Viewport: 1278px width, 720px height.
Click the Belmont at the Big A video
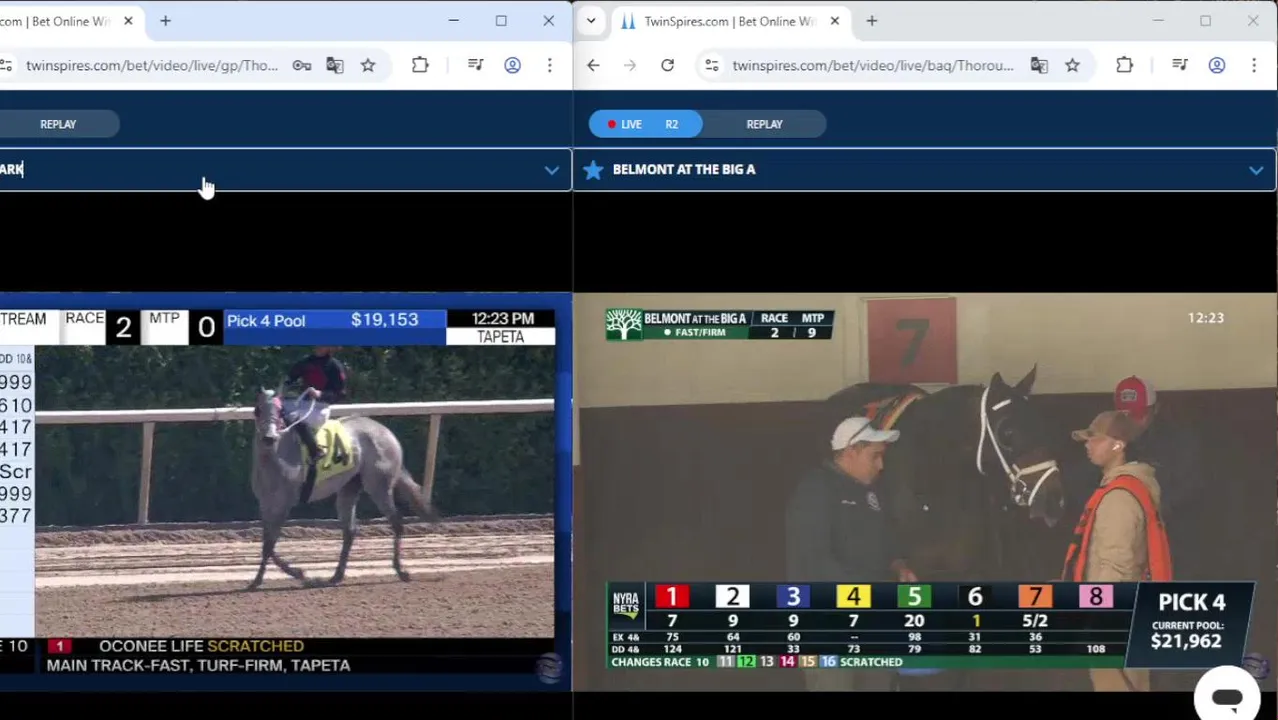tap(925, 491)
